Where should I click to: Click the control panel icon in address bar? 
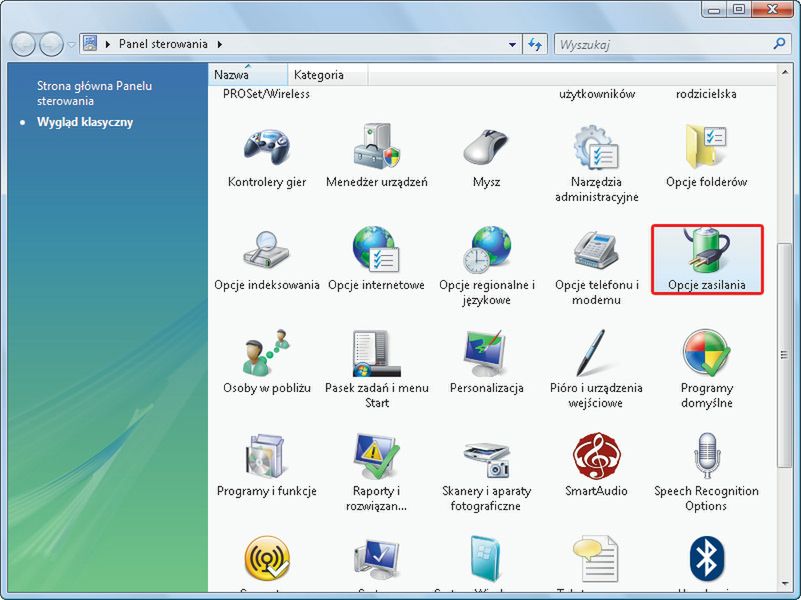pyautogui.click(x=90, y=43)
